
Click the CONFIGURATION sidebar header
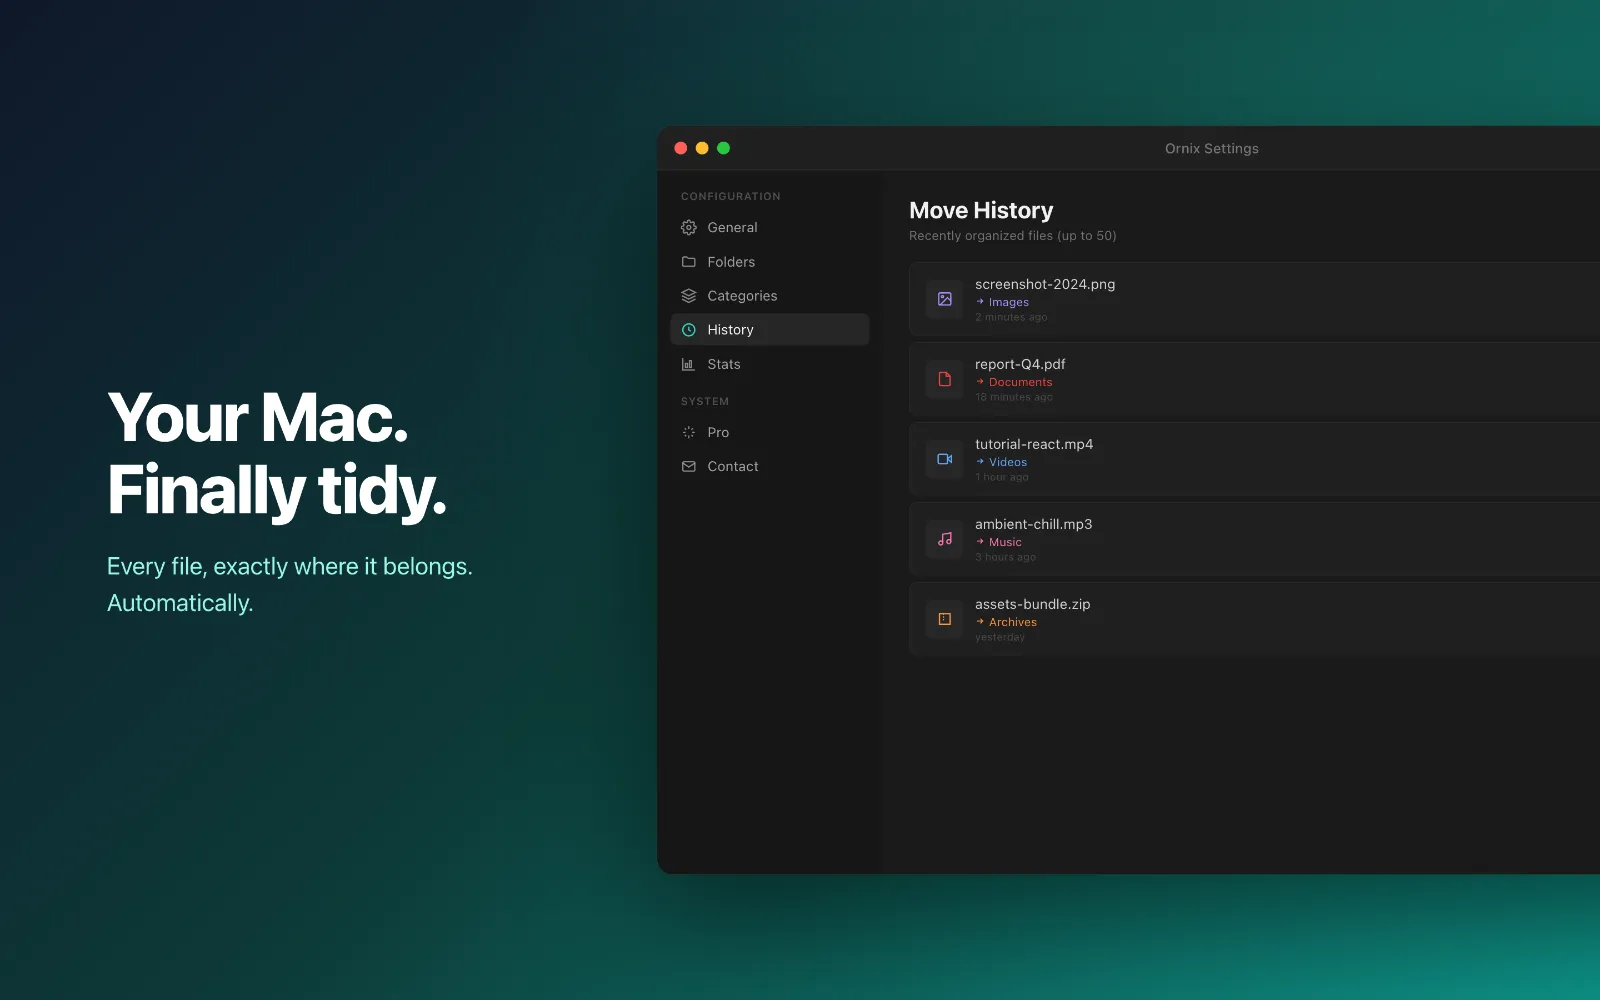[730, 196]
